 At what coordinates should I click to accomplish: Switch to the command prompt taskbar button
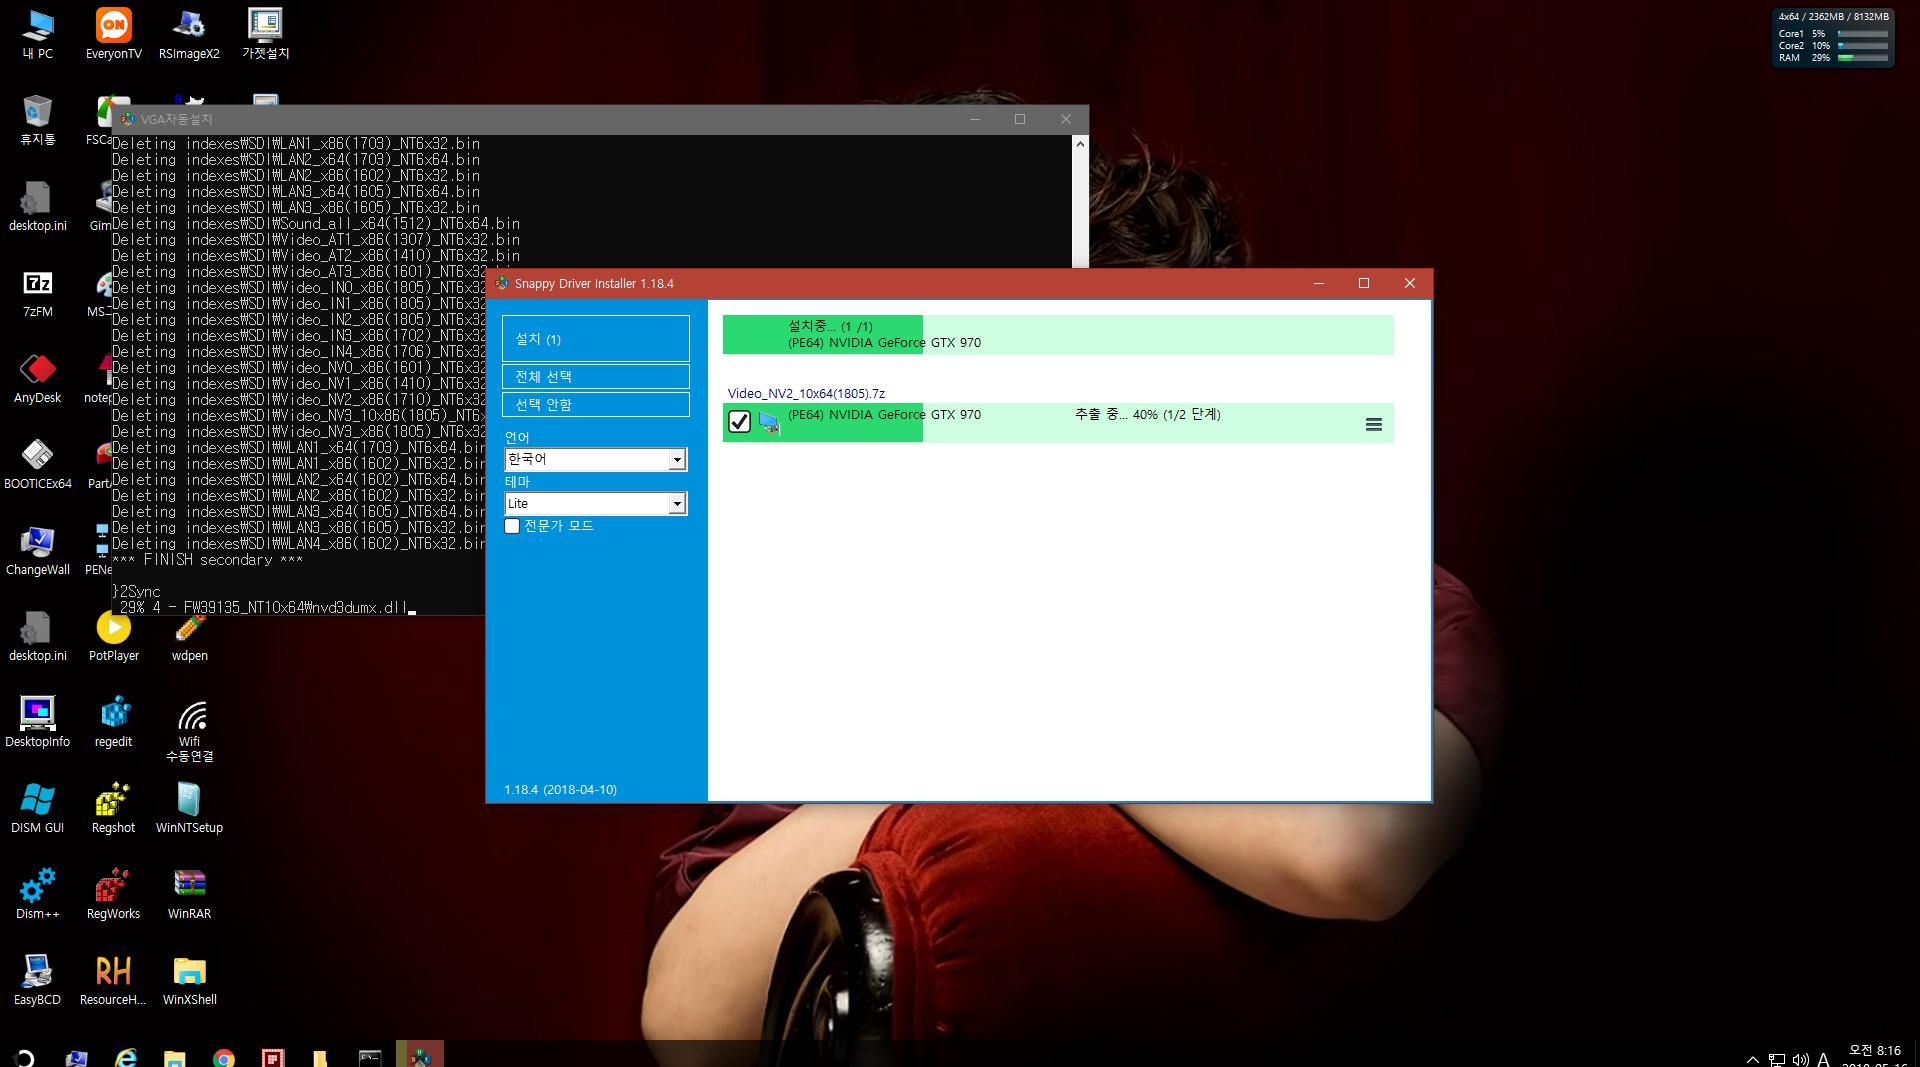371,1057
